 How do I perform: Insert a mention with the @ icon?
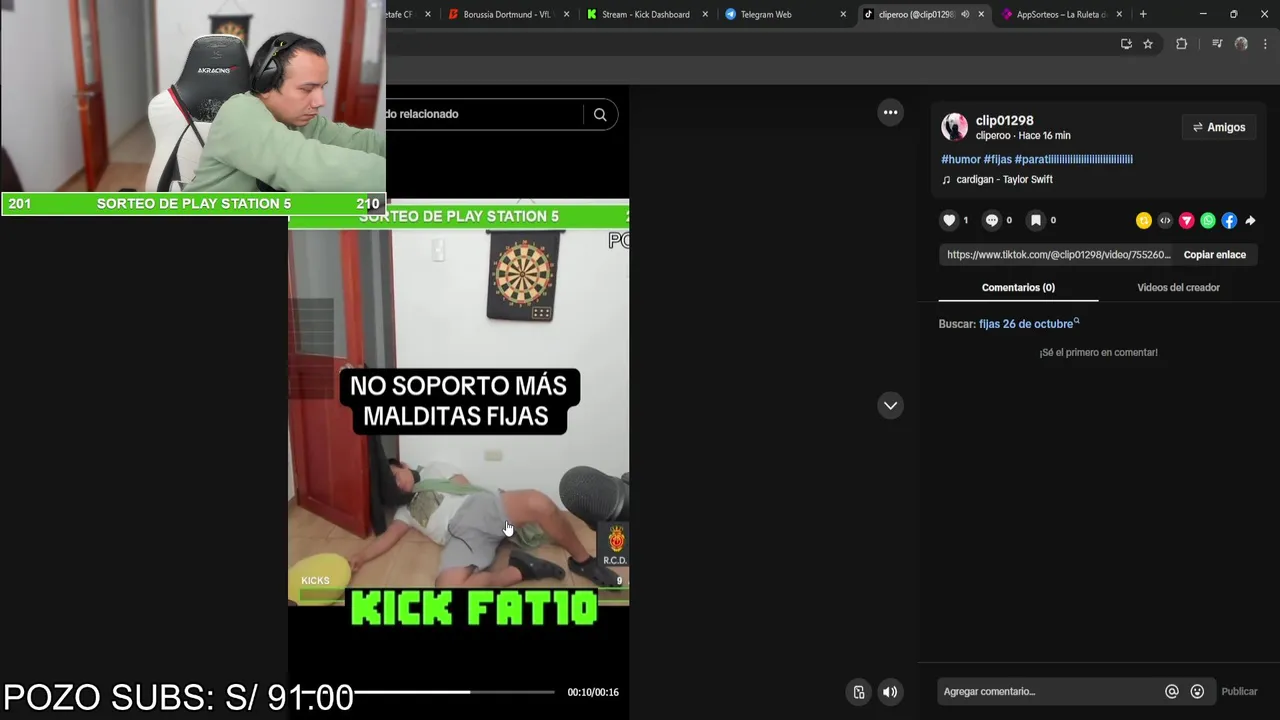coord(1172,691)
